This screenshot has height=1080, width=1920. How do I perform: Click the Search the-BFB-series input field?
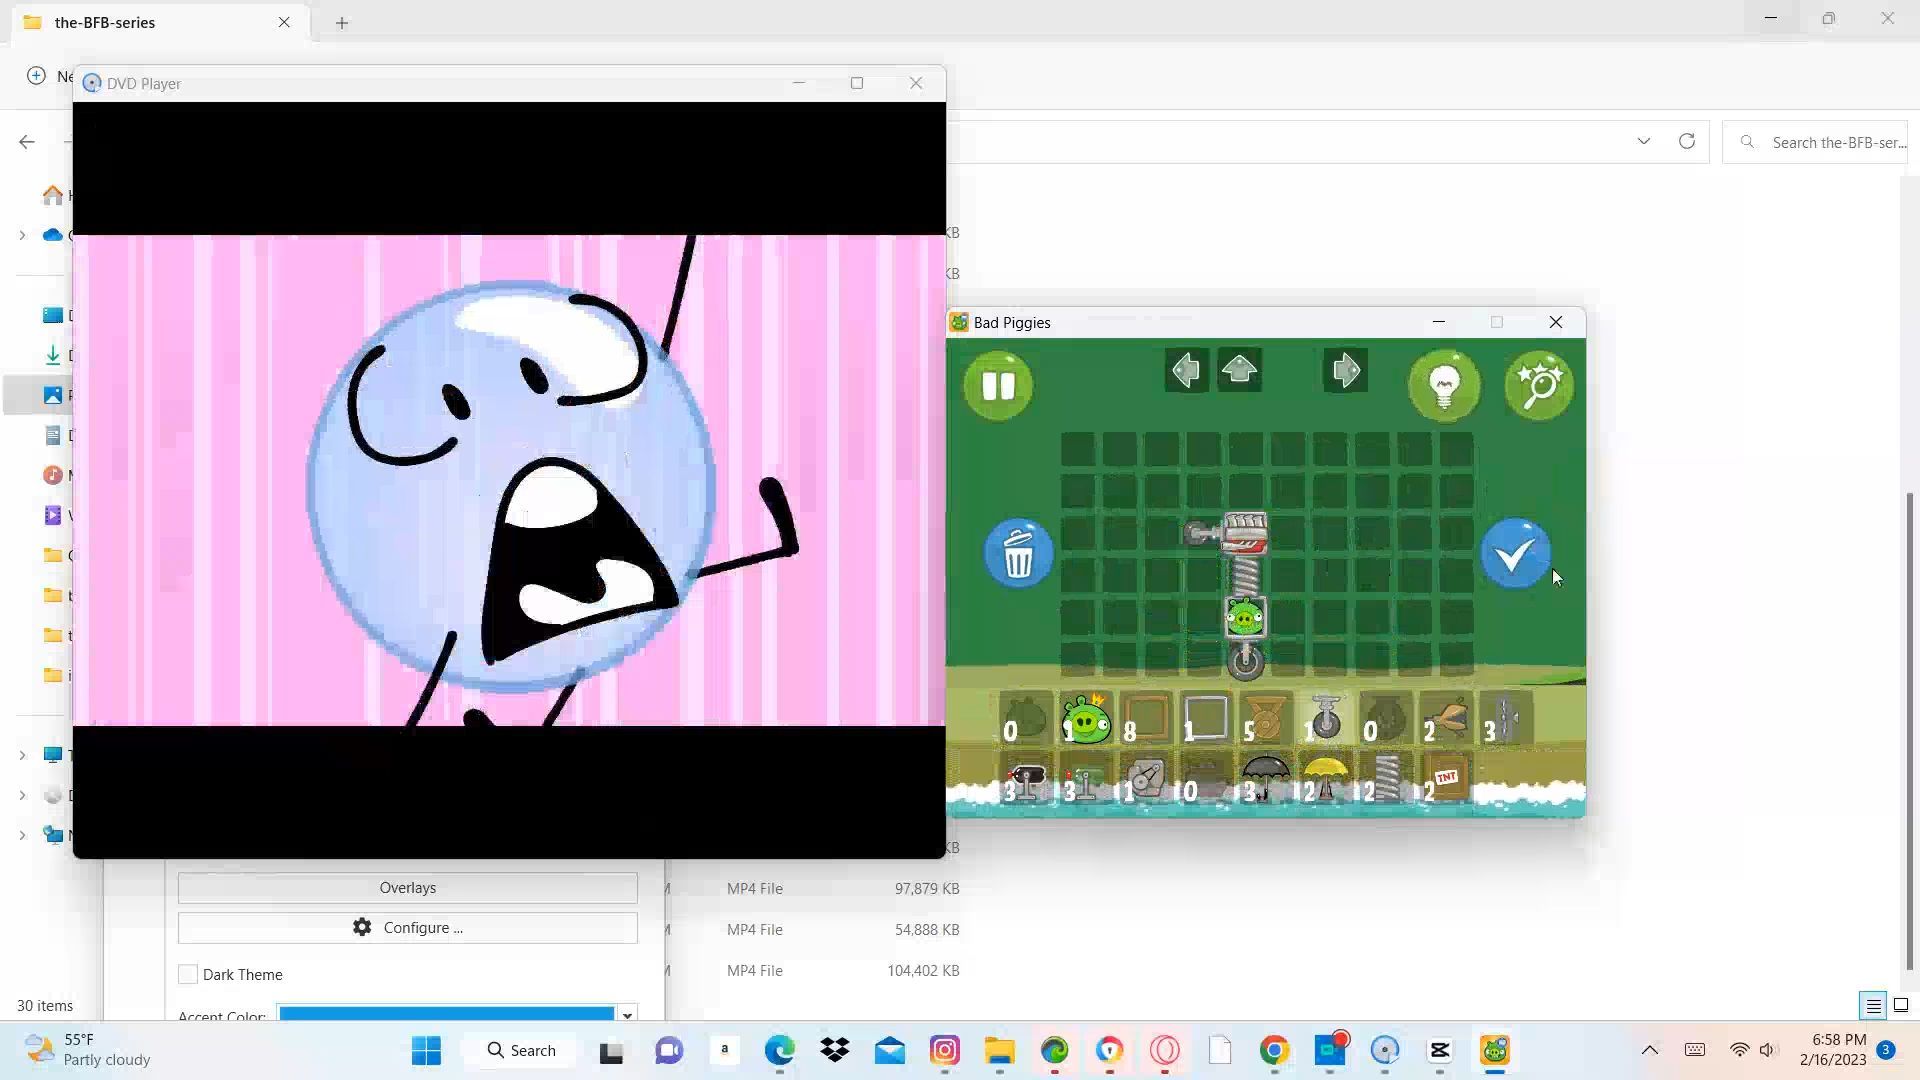click(1815, 142)
